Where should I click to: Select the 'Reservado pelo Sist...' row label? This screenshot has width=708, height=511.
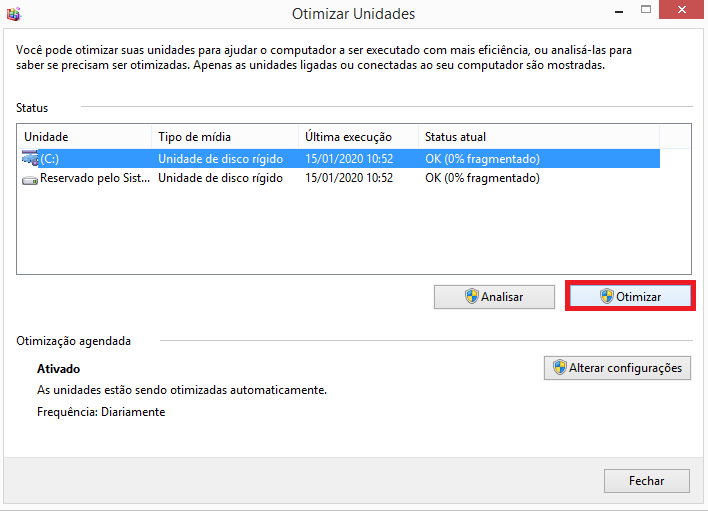(95, 178)
